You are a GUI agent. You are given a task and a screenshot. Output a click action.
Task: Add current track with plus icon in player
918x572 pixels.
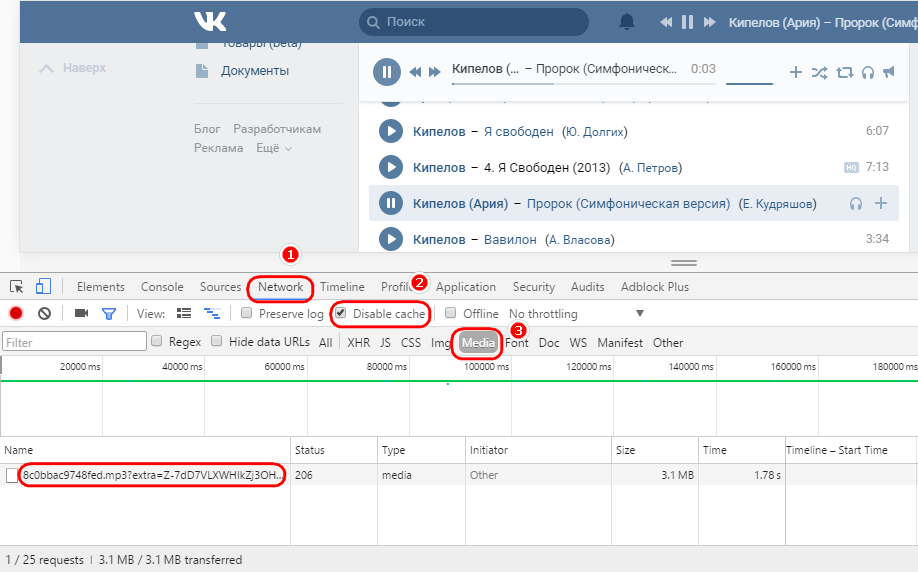pyautogui.click(x=796, y=72)
